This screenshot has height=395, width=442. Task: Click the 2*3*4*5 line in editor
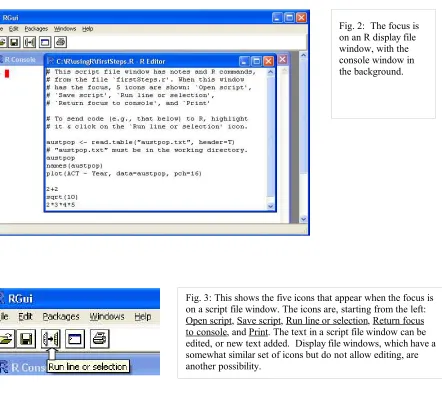click(60, 205)
